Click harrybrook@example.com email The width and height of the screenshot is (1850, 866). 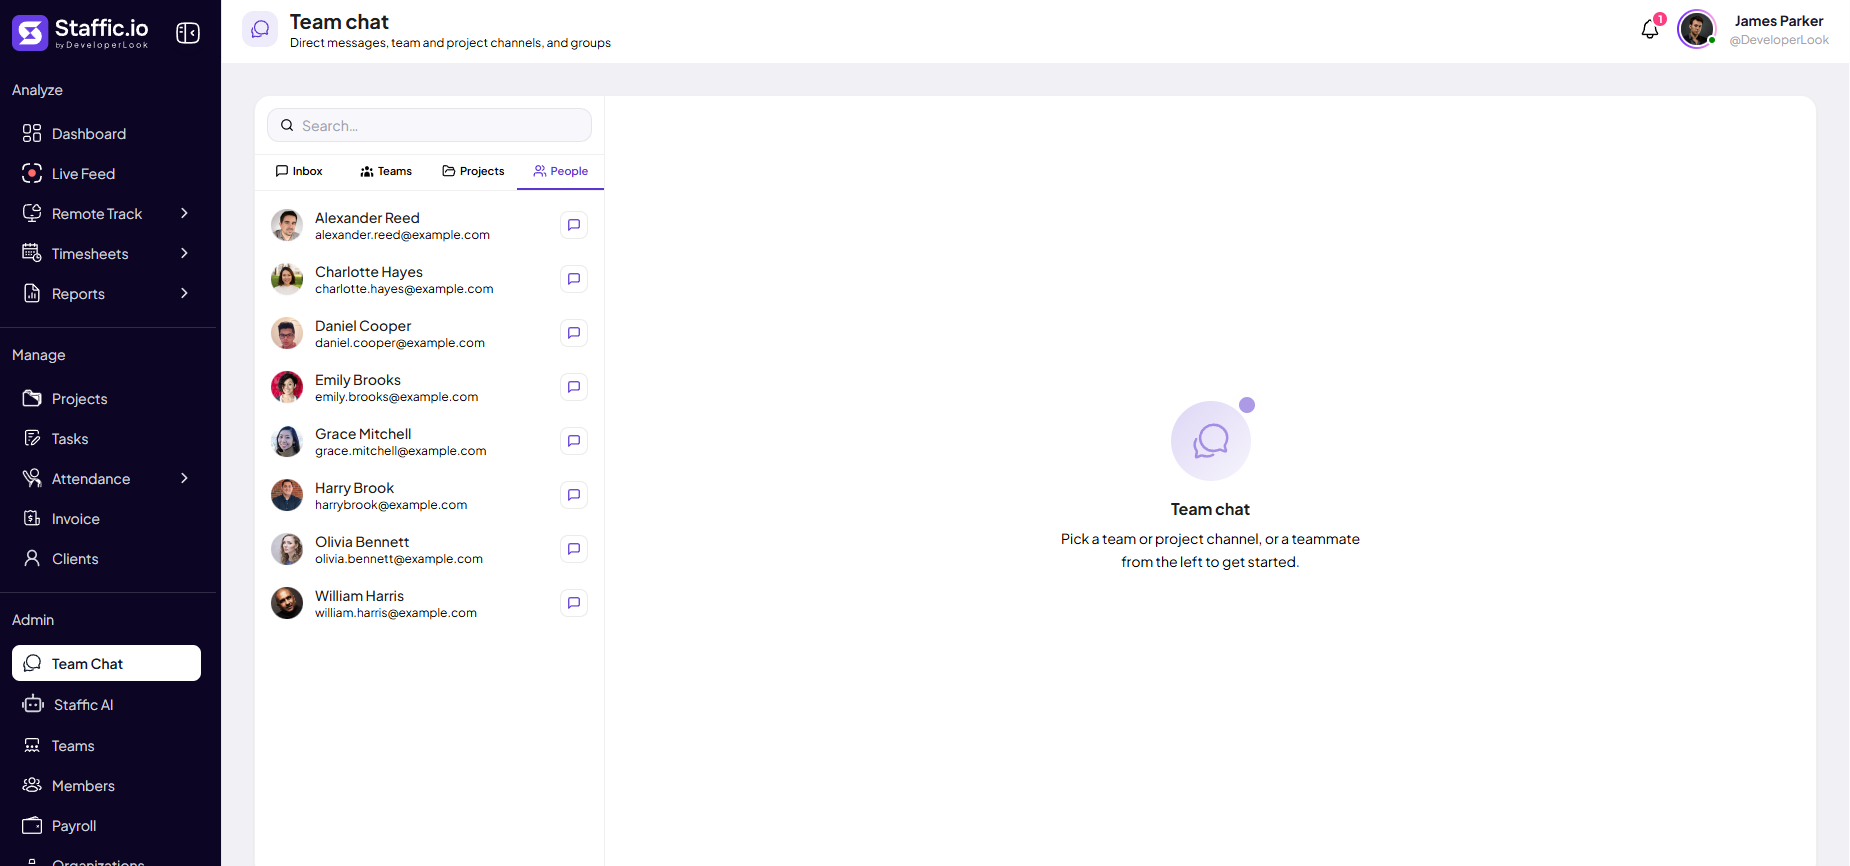point(391,505)
